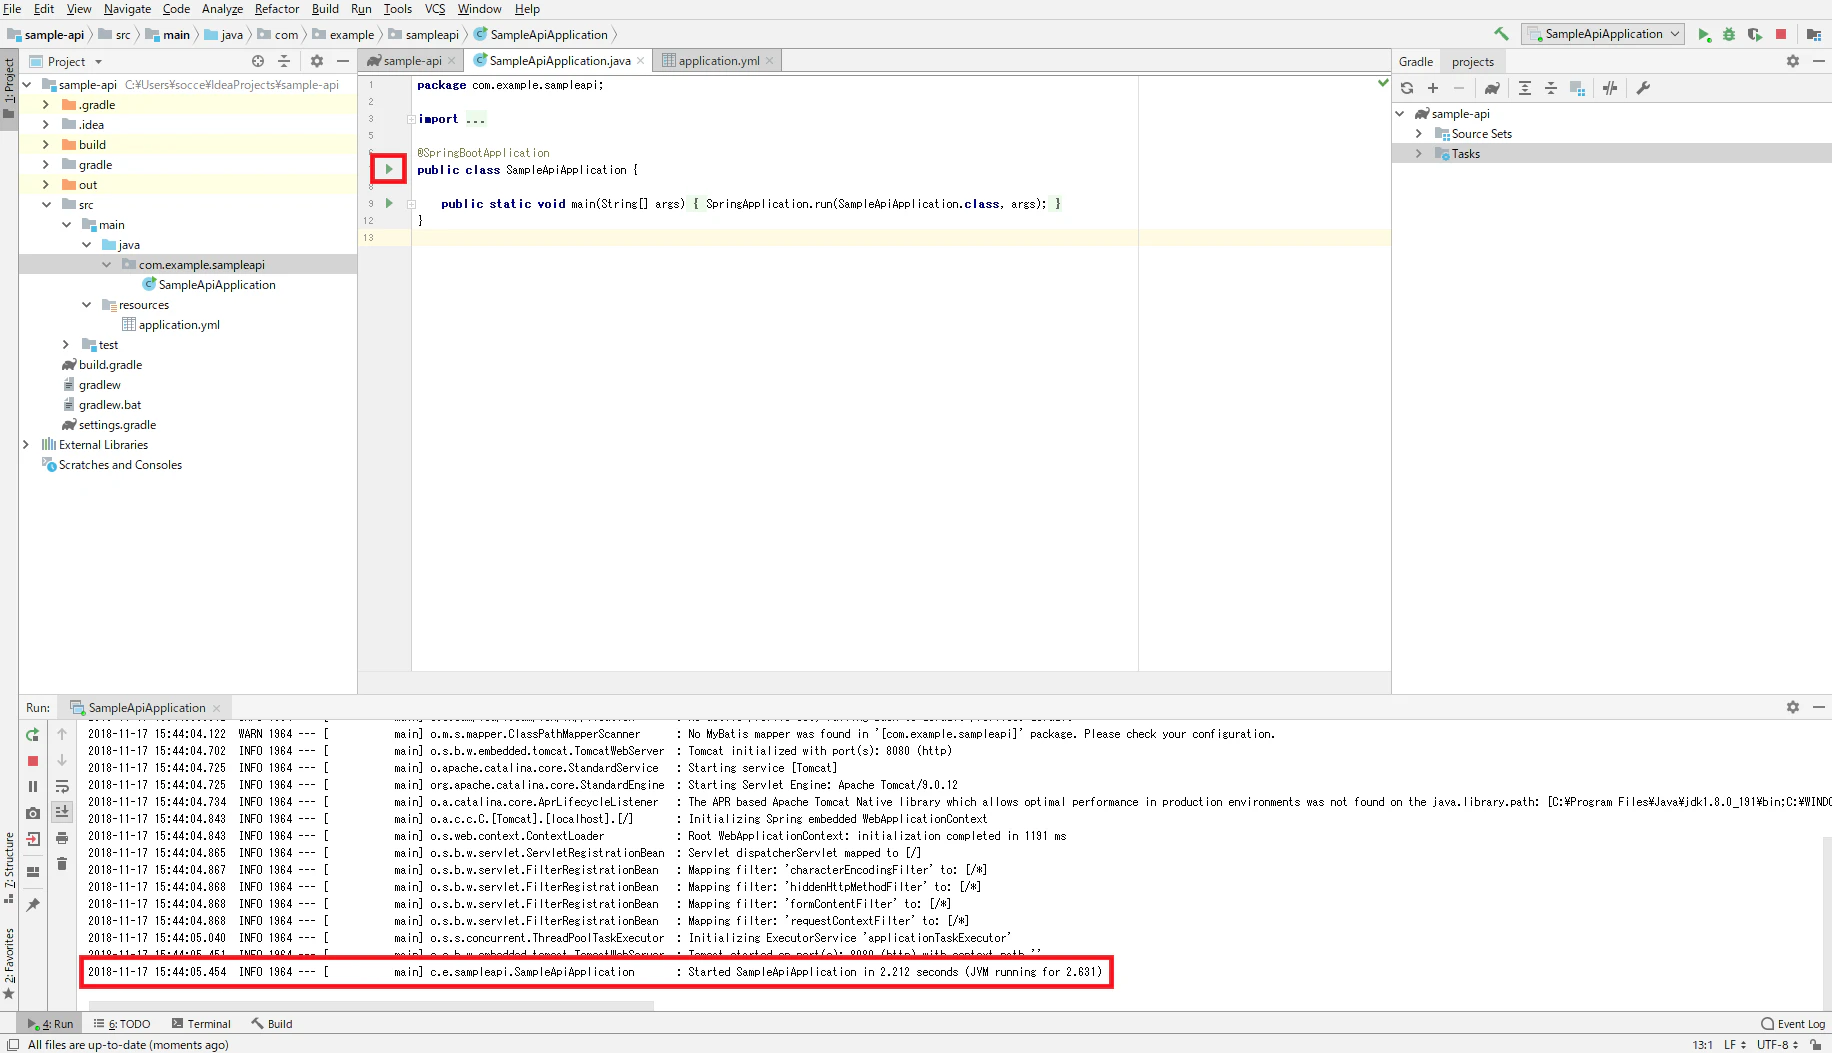Expand Tasks node in the Gradle panel
This screenshot has width=1832, height=1053.
click(1418, 154)
